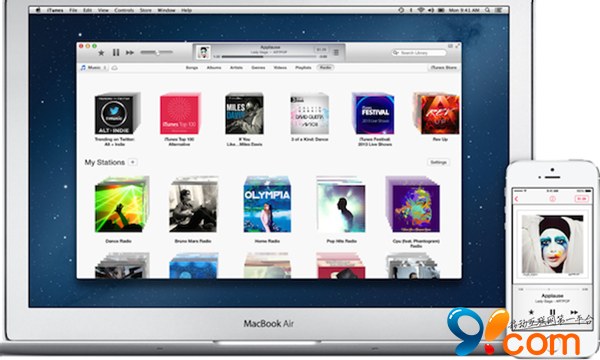Screen dimensions: 600x360
Task: Switch to the Playlists tab
Action: point(303,68)
